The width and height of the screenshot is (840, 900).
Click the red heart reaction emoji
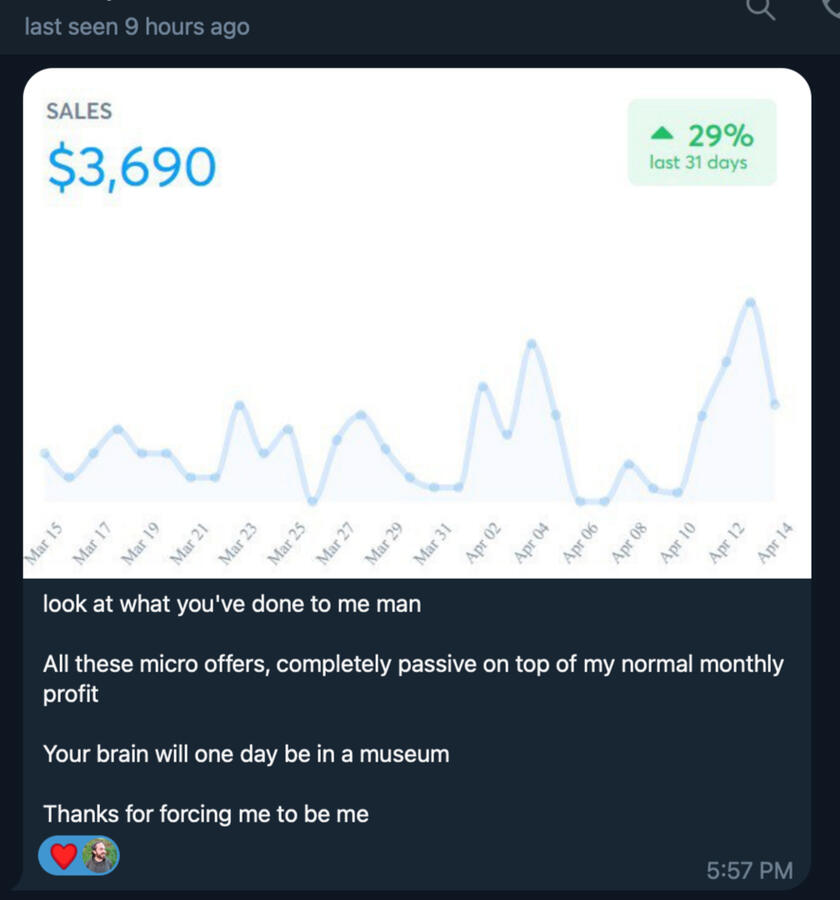coord(63,856)
